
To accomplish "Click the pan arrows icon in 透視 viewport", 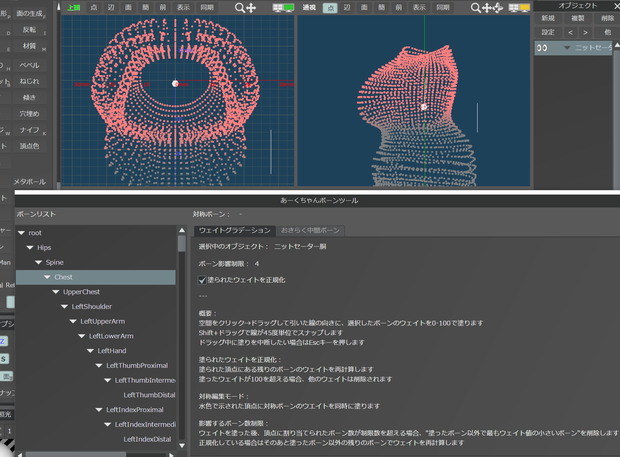I will click(487, 8).
